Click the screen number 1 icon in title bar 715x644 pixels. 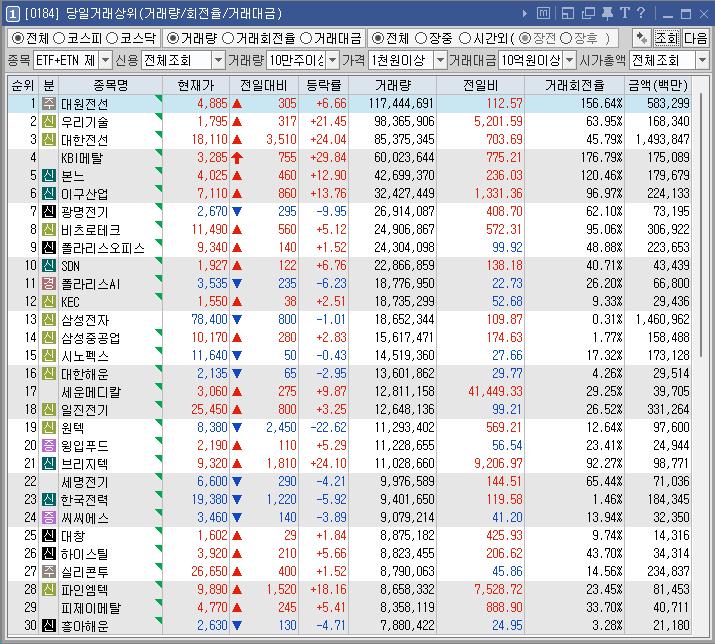coord(12,14)
